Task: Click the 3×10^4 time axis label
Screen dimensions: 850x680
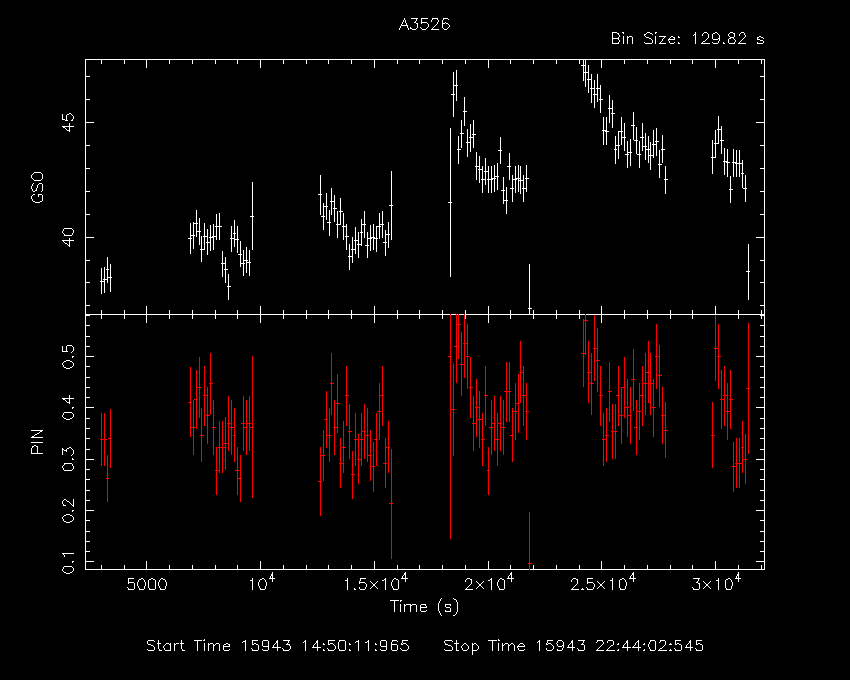Action: point(717,582)
